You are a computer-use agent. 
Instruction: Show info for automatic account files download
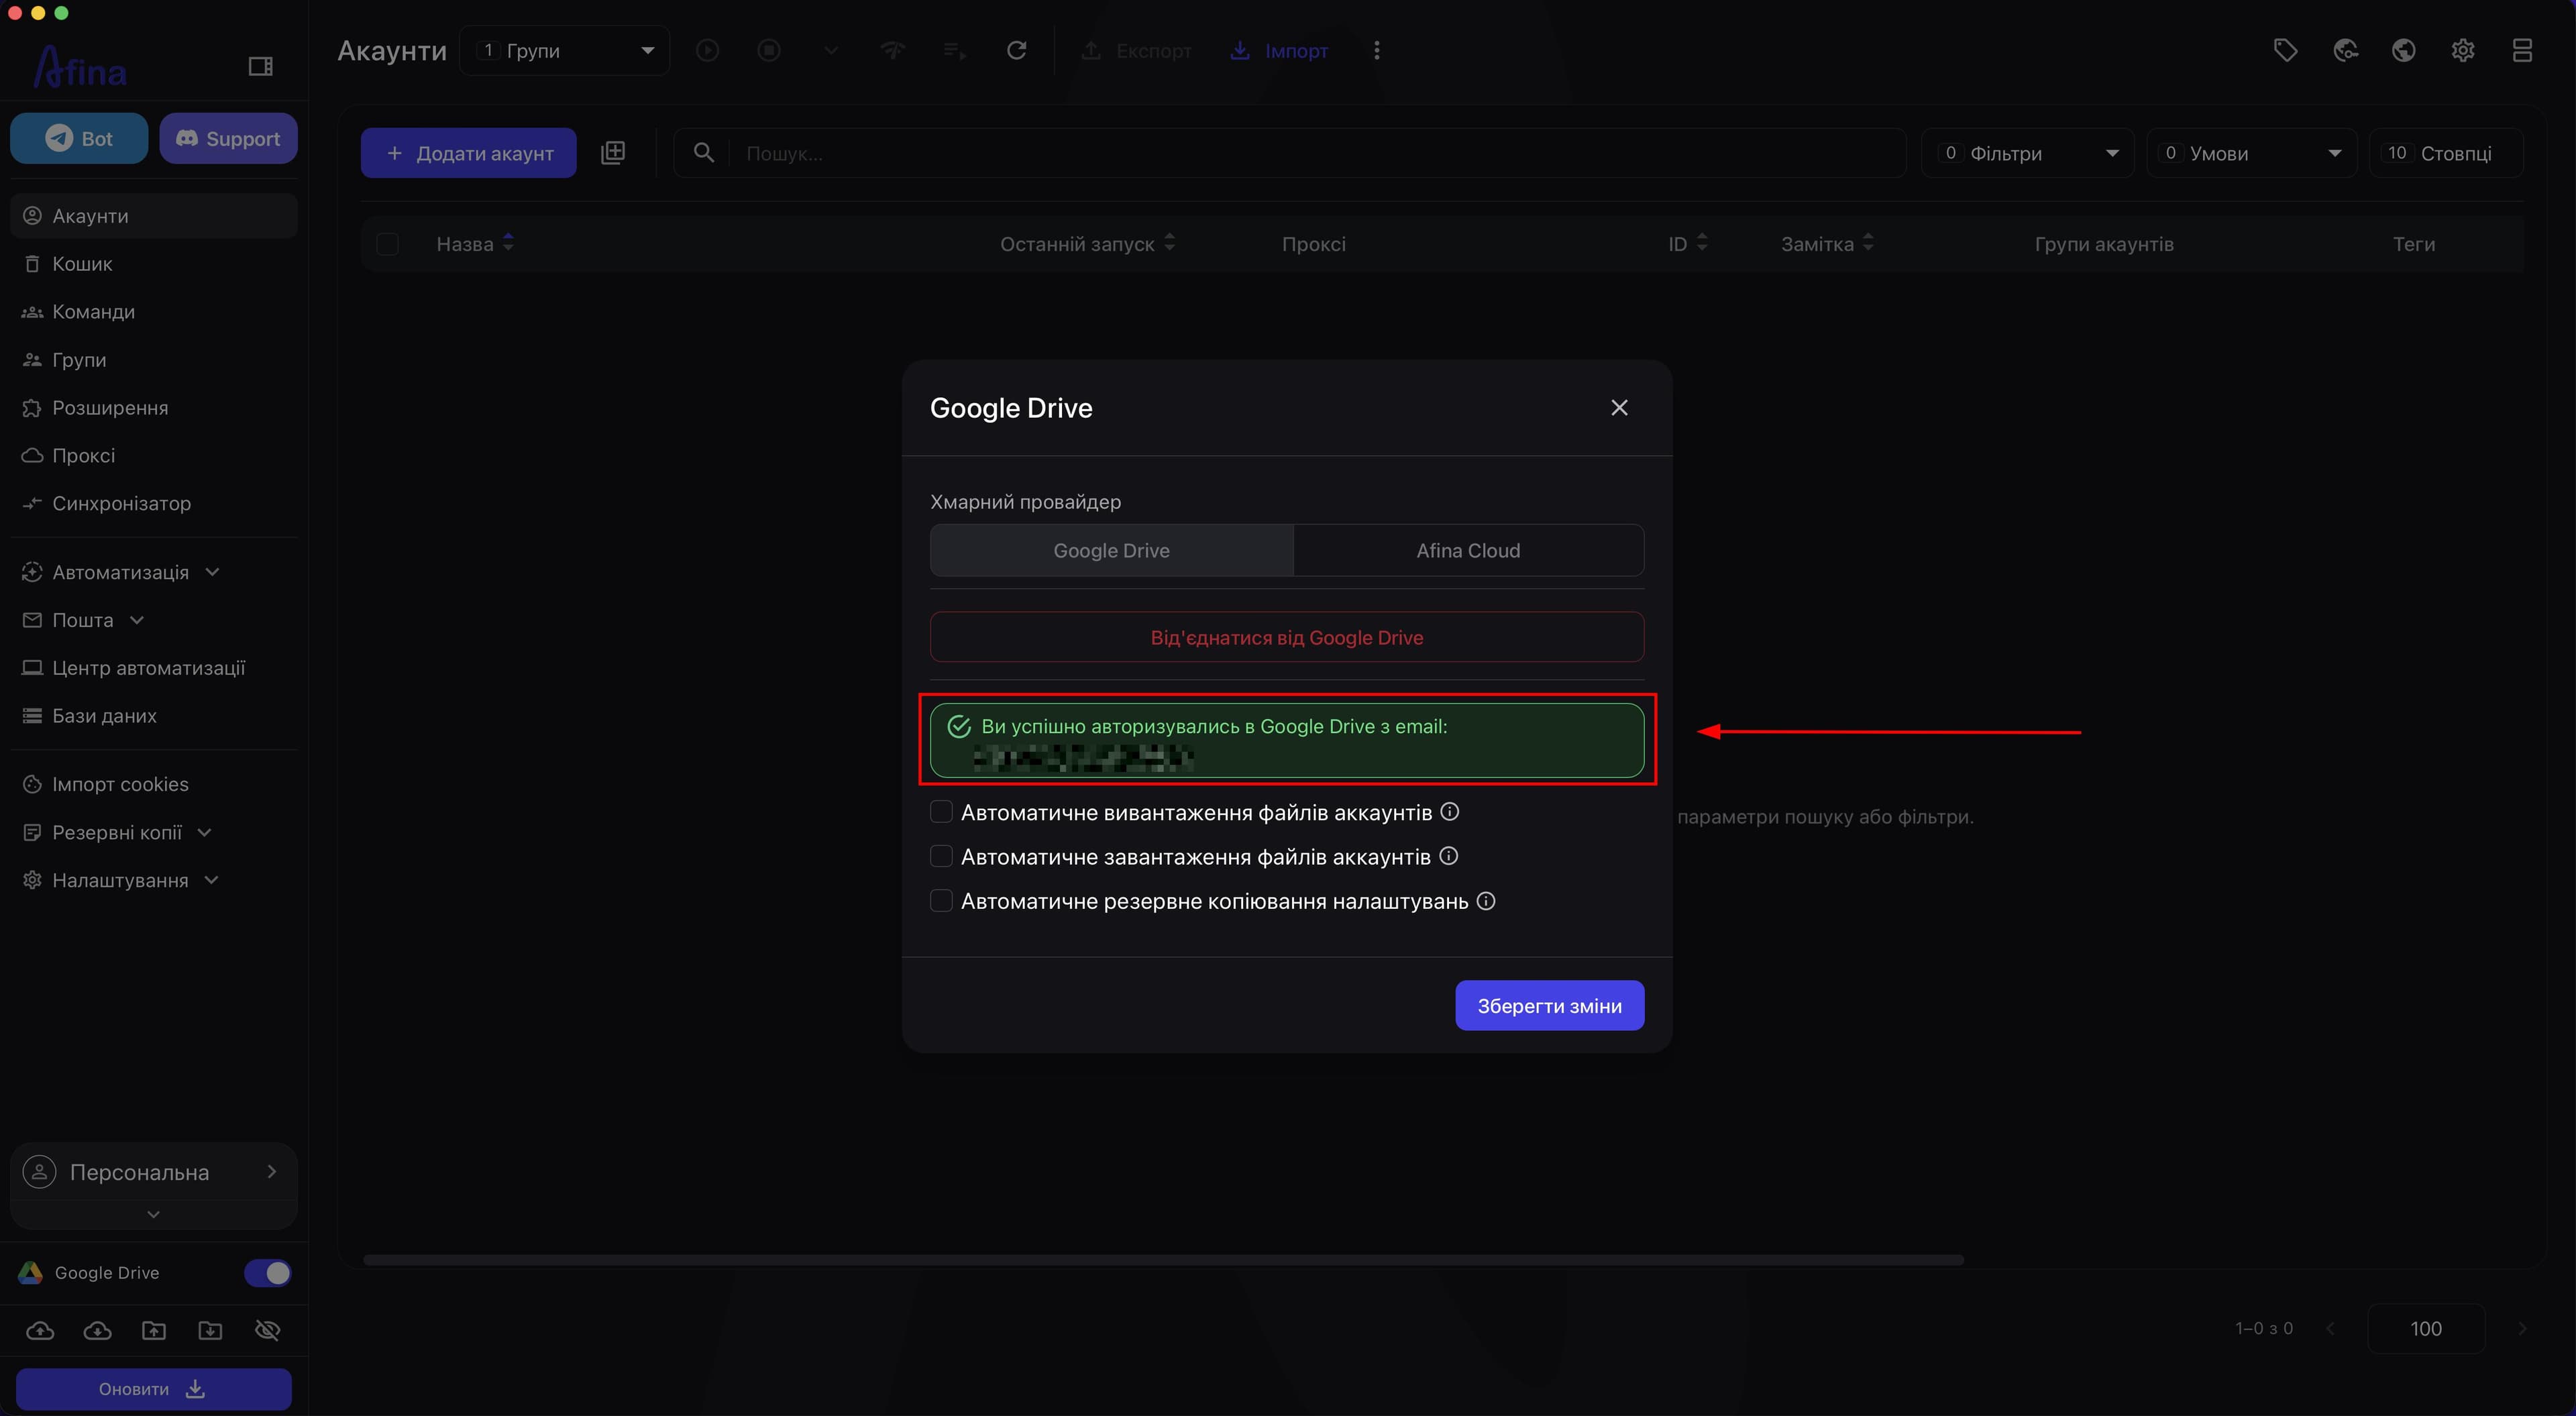[x=1449, y=856]
